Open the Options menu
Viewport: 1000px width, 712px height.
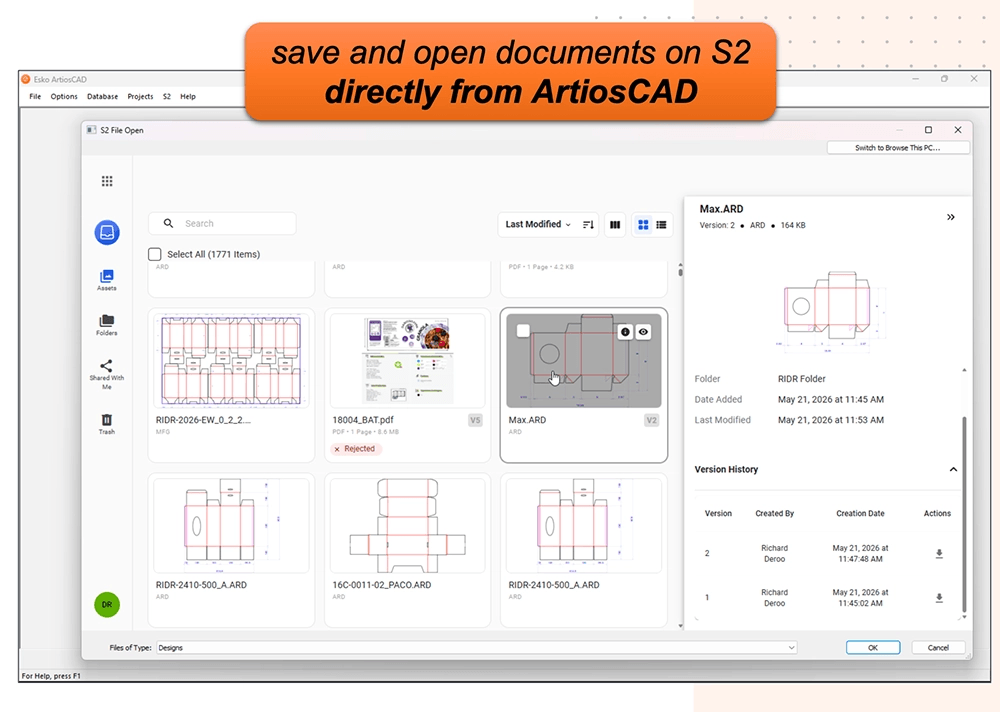coord(64,96)
